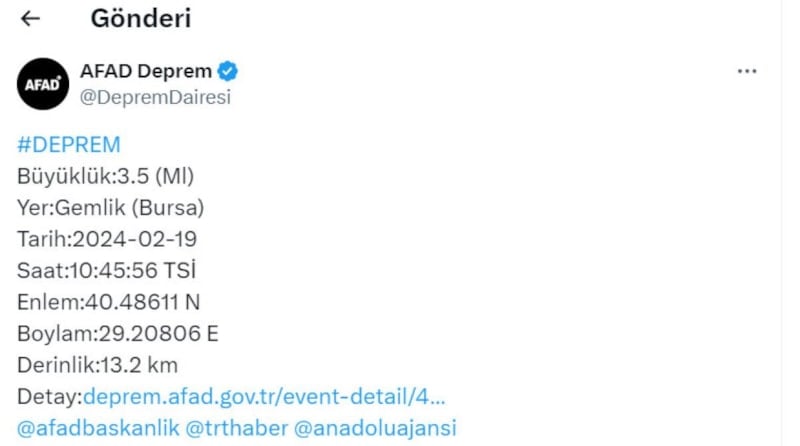The image size is (800, 446).
Task: Open the AFAD Deprem display name
Action: pyautogui.click(x=145, y=72)
